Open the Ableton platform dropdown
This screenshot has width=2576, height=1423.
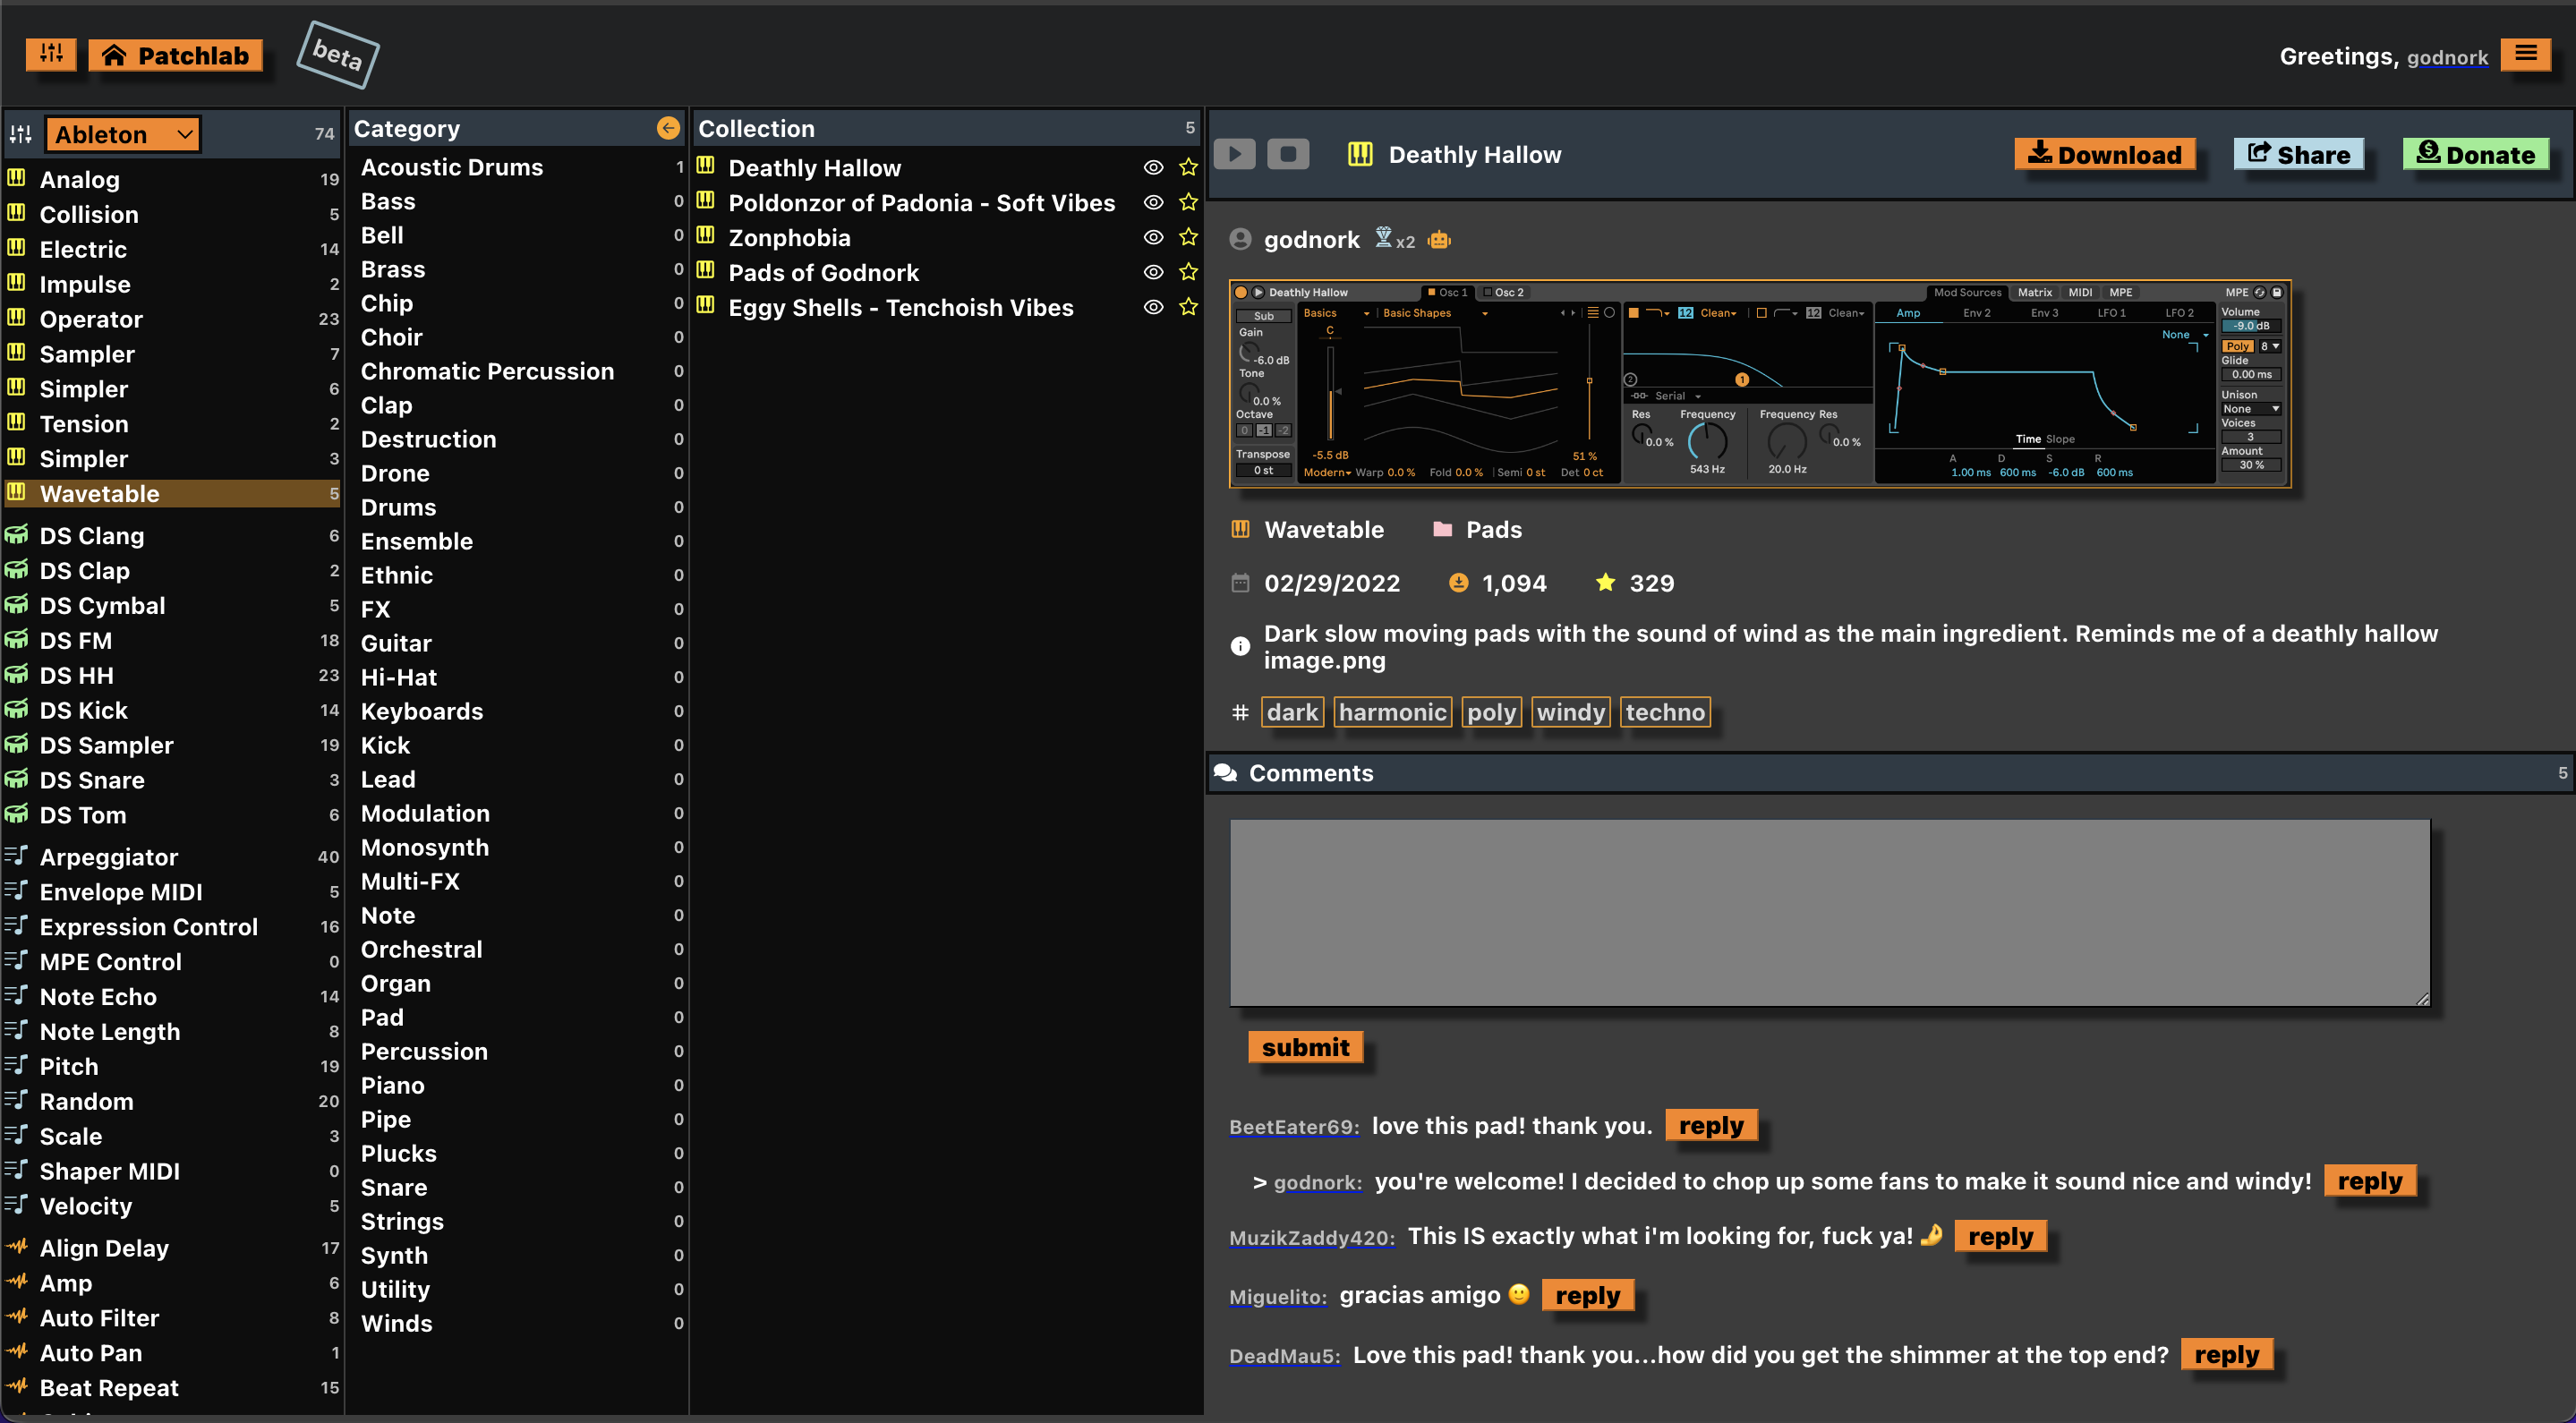tap(122, 134)
